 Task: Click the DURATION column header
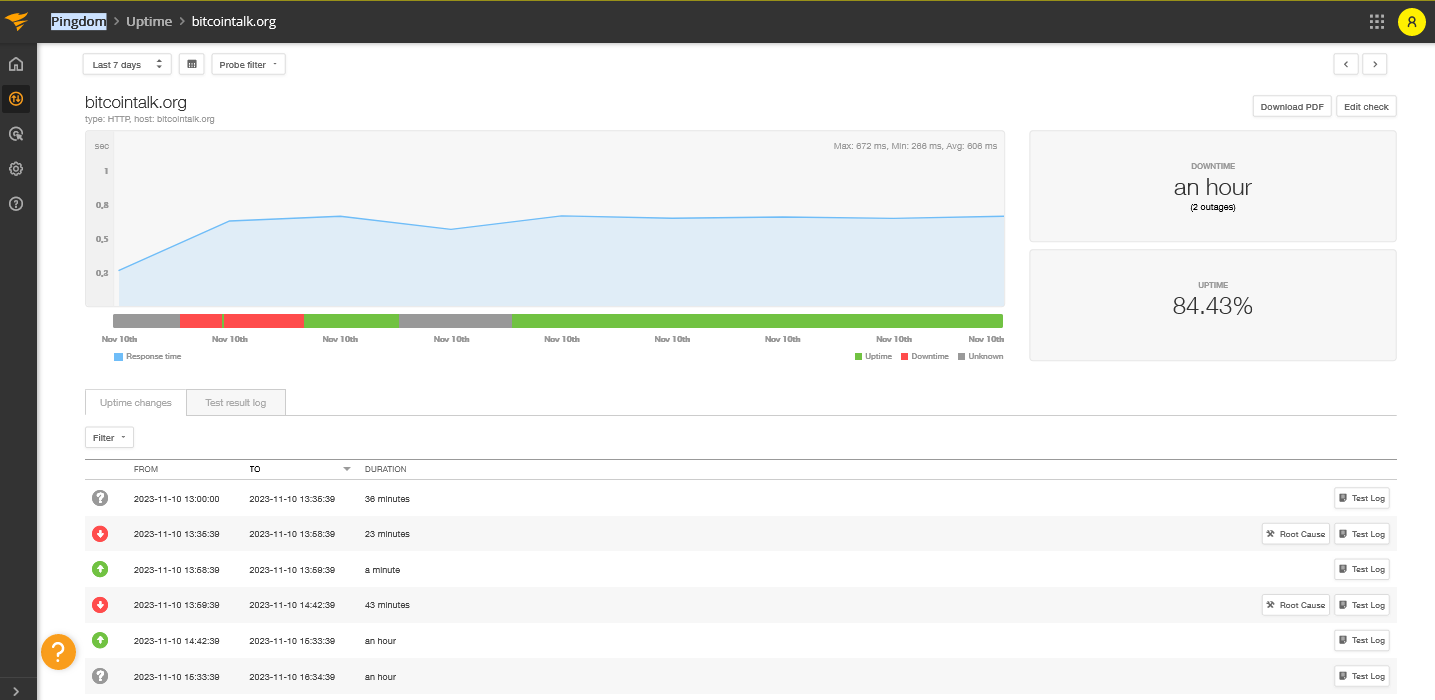coord(385,469)
